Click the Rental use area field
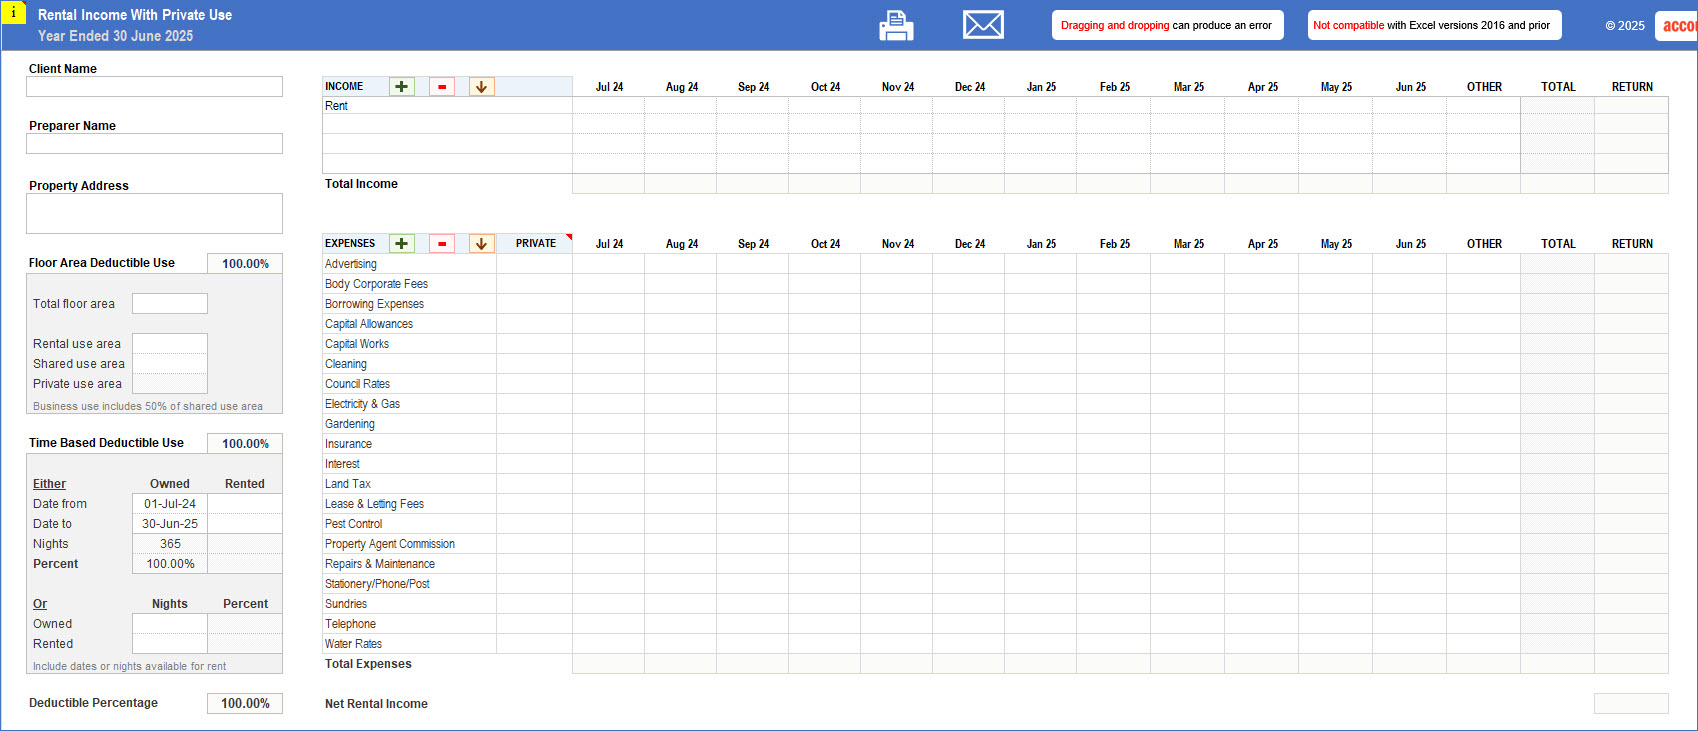Viewport: 1698px width, 731px height. click(170, 344)
